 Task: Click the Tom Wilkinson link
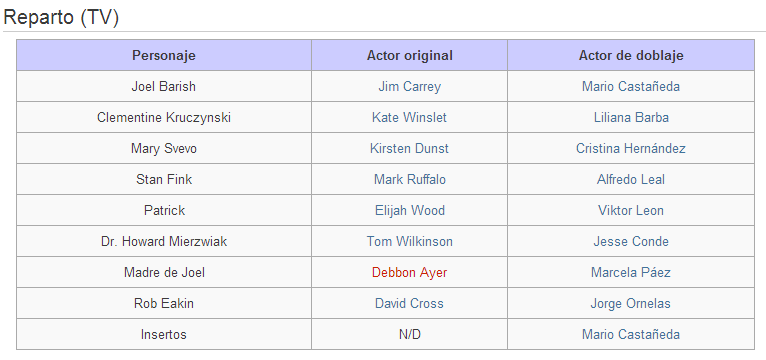[x=409, y=241]
